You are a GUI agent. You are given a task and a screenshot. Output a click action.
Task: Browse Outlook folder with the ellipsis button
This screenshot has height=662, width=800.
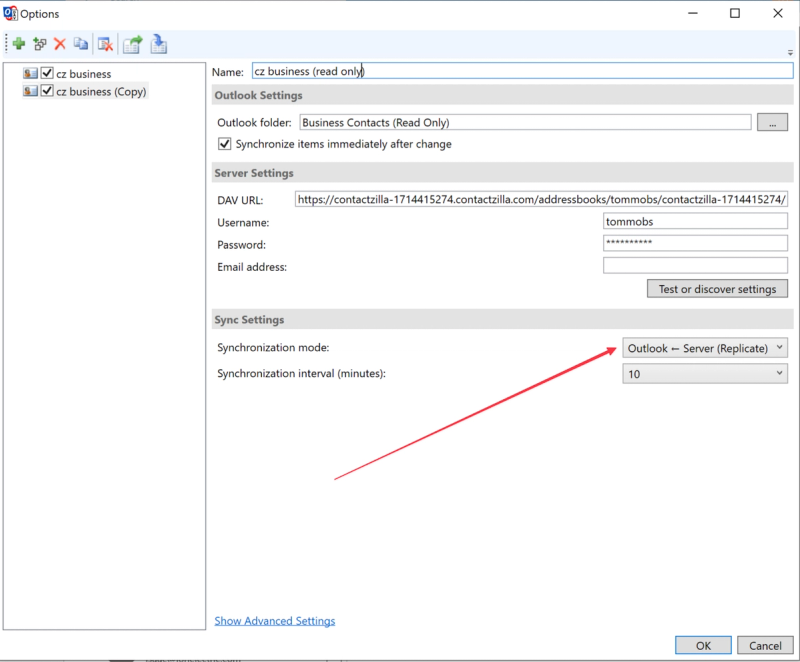(772, 122)
